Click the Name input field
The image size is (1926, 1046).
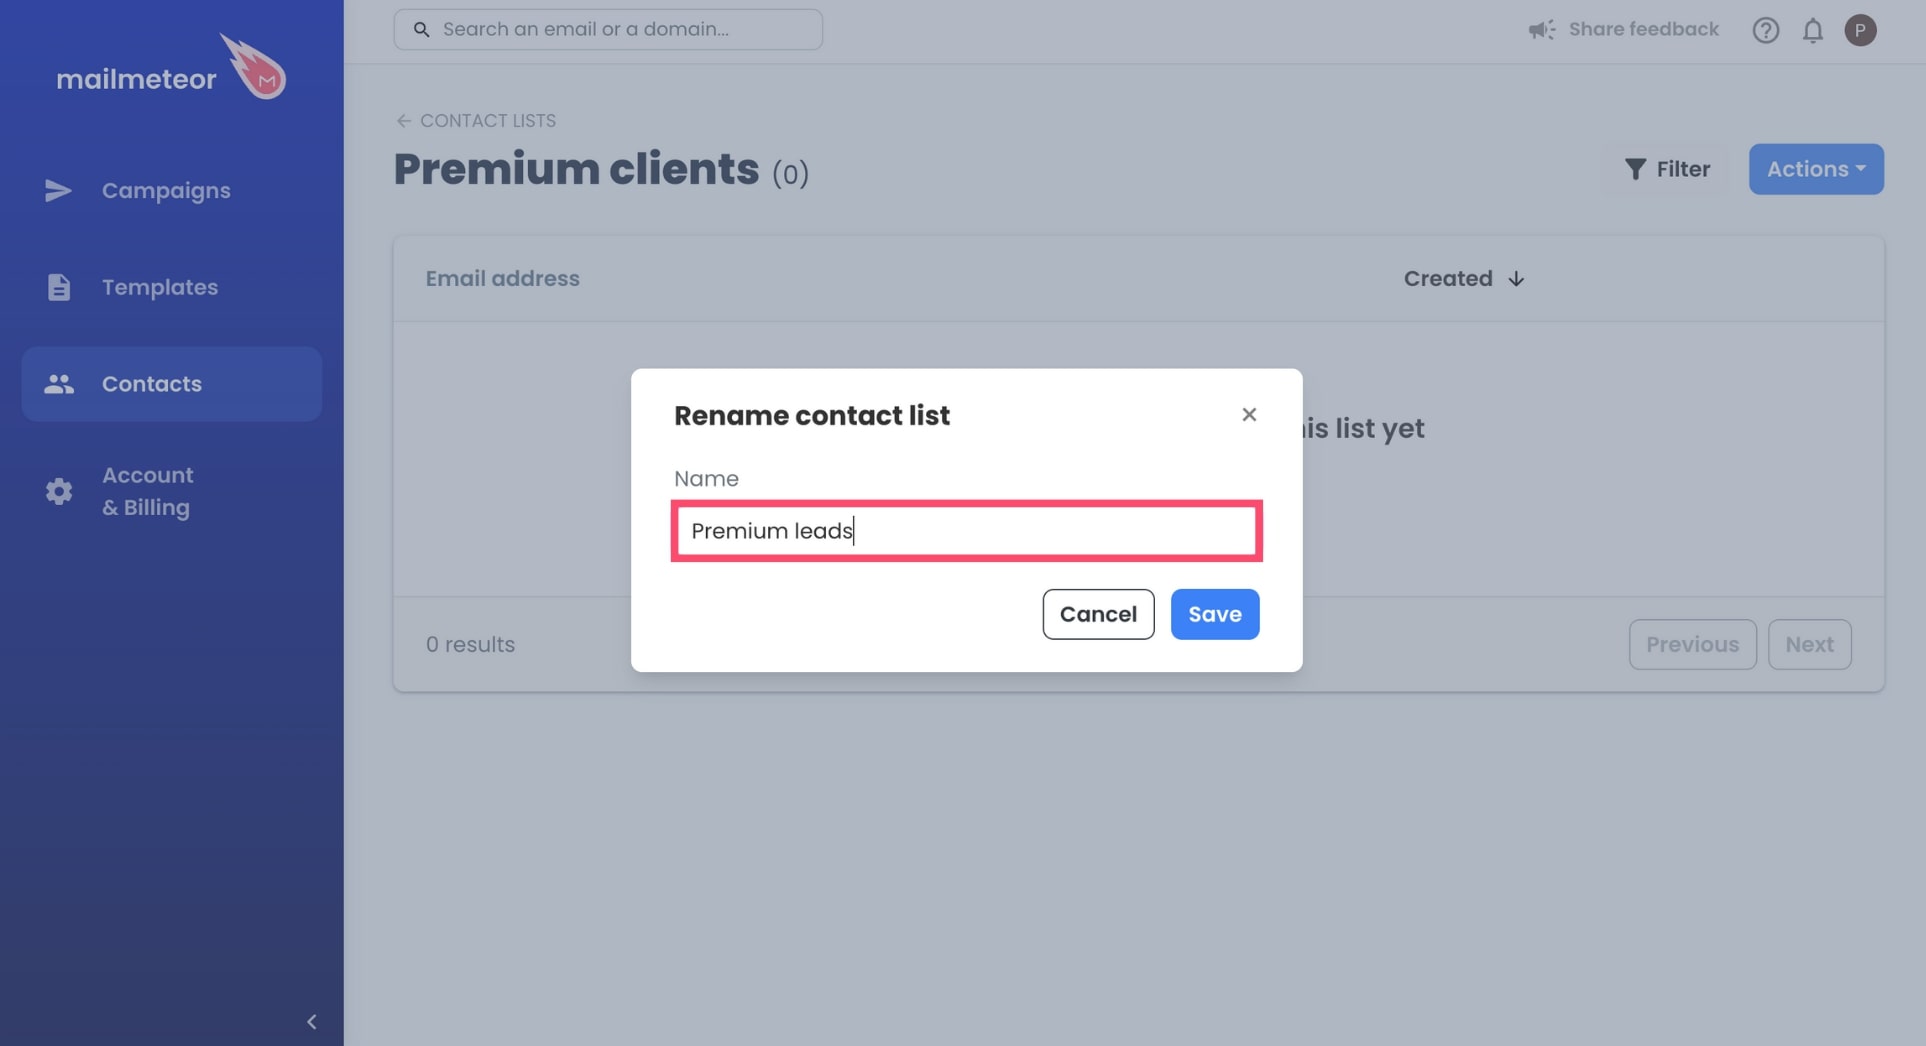(966, 531)
